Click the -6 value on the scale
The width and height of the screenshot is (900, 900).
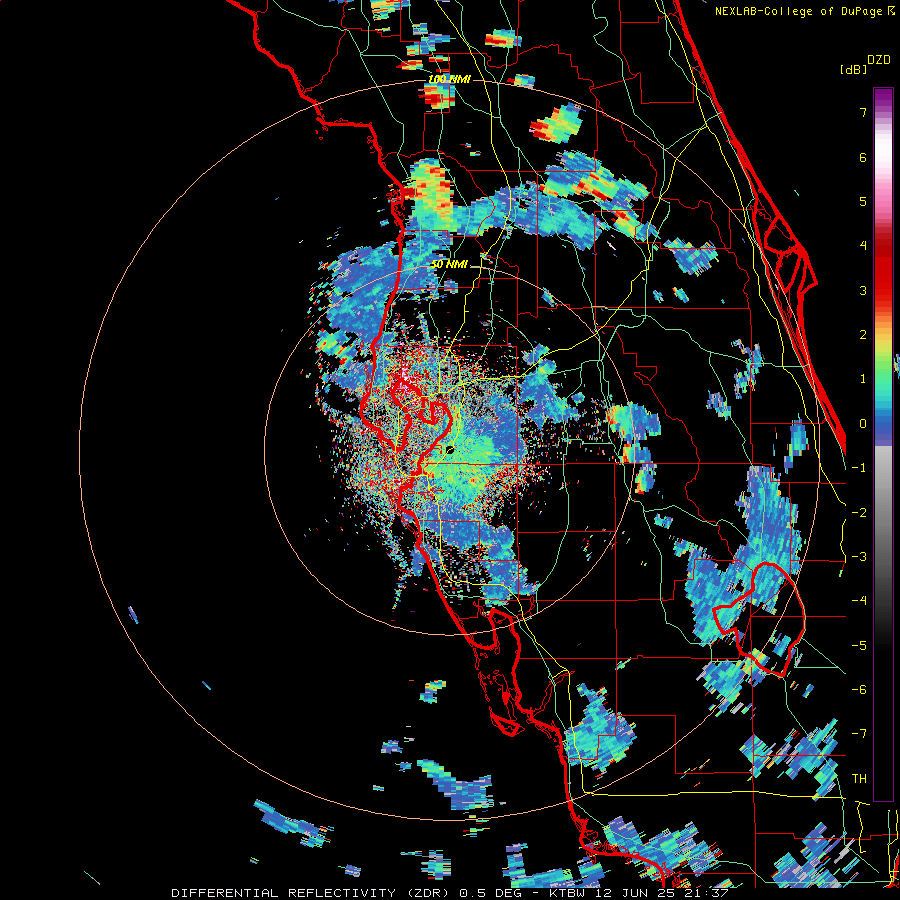(x=859, y=690)
